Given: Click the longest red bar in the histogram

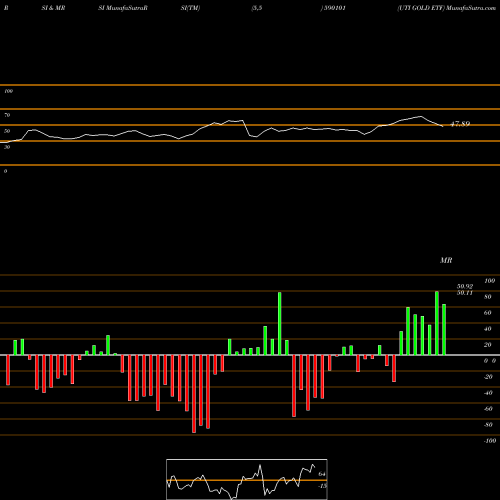Looking at the screenshot, I should [194, 394].
